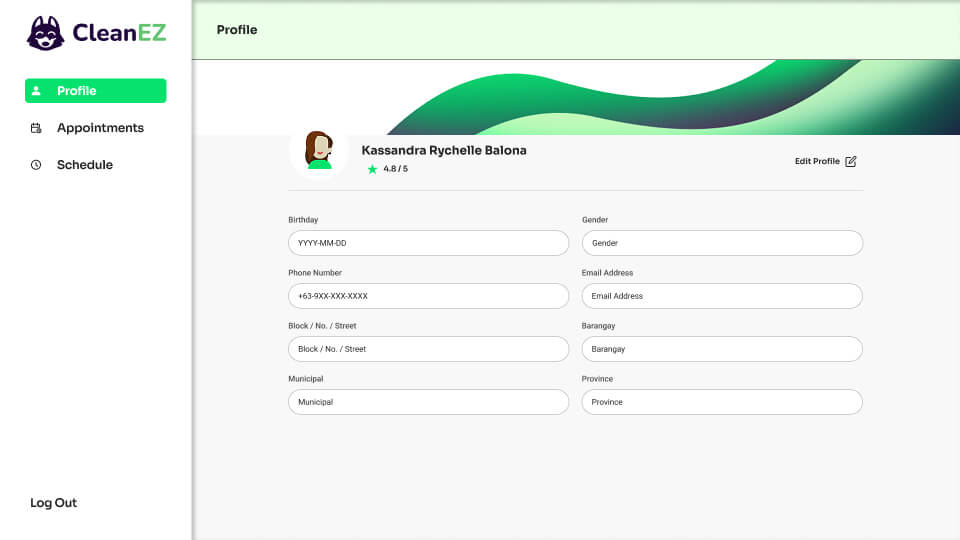Focus the Phone Number input field

[x=429, y=296]
